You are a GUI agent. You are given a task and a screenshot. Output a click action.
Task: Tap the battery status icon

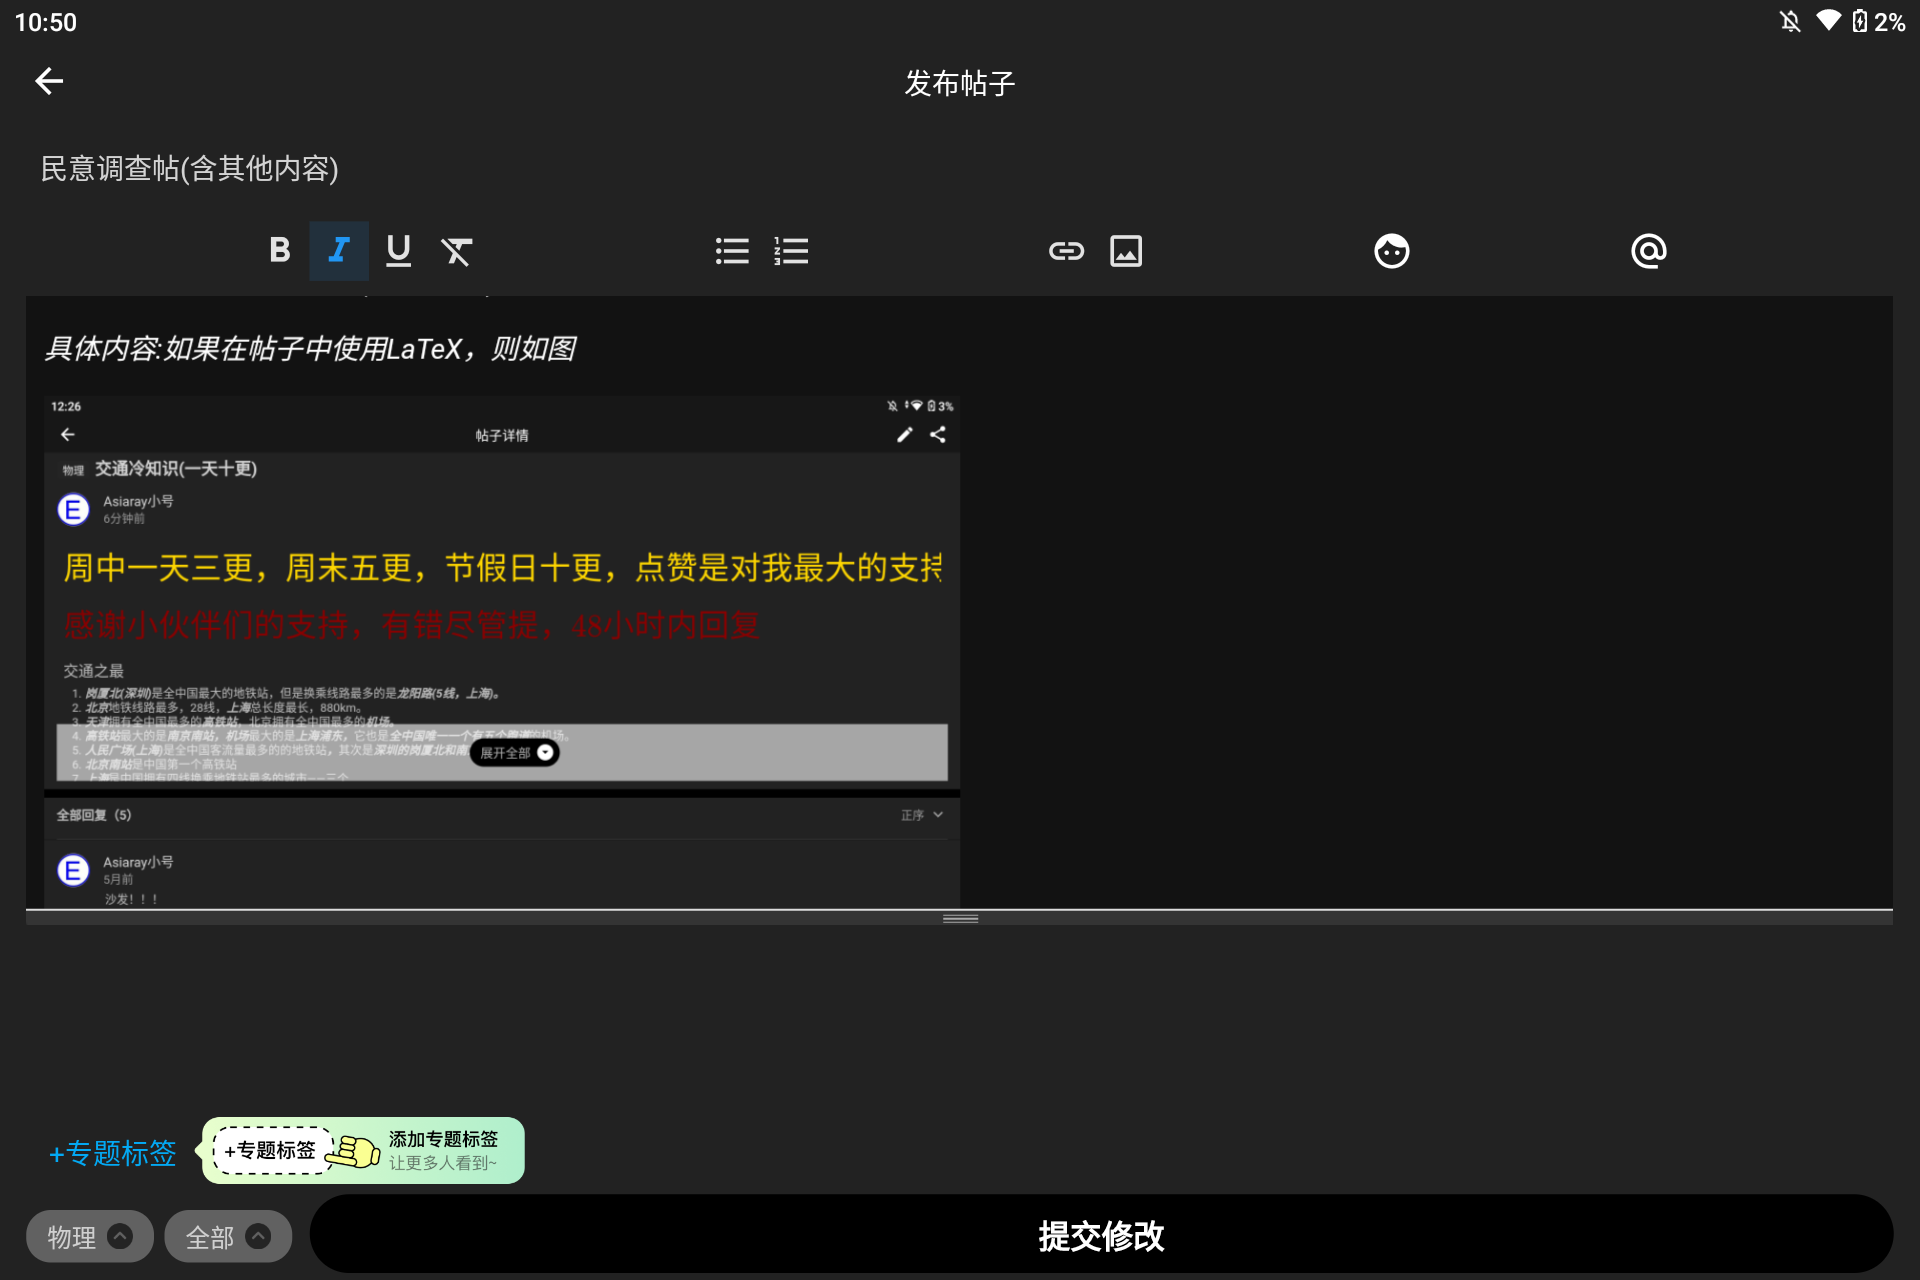tap(1859, 21)
